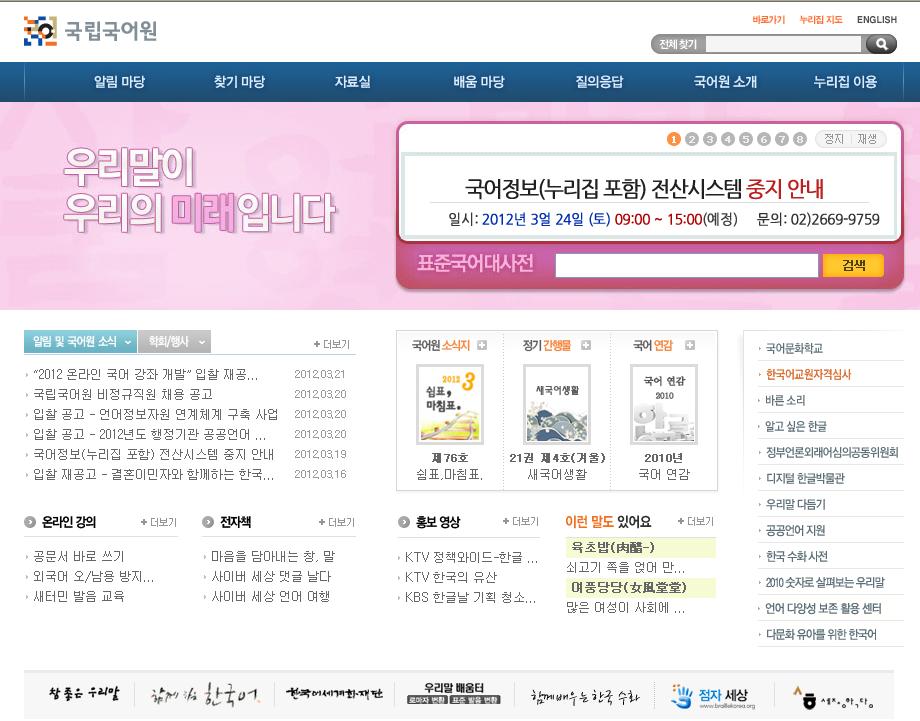Open the plus icon next to 국어 연감

(690, 345)
